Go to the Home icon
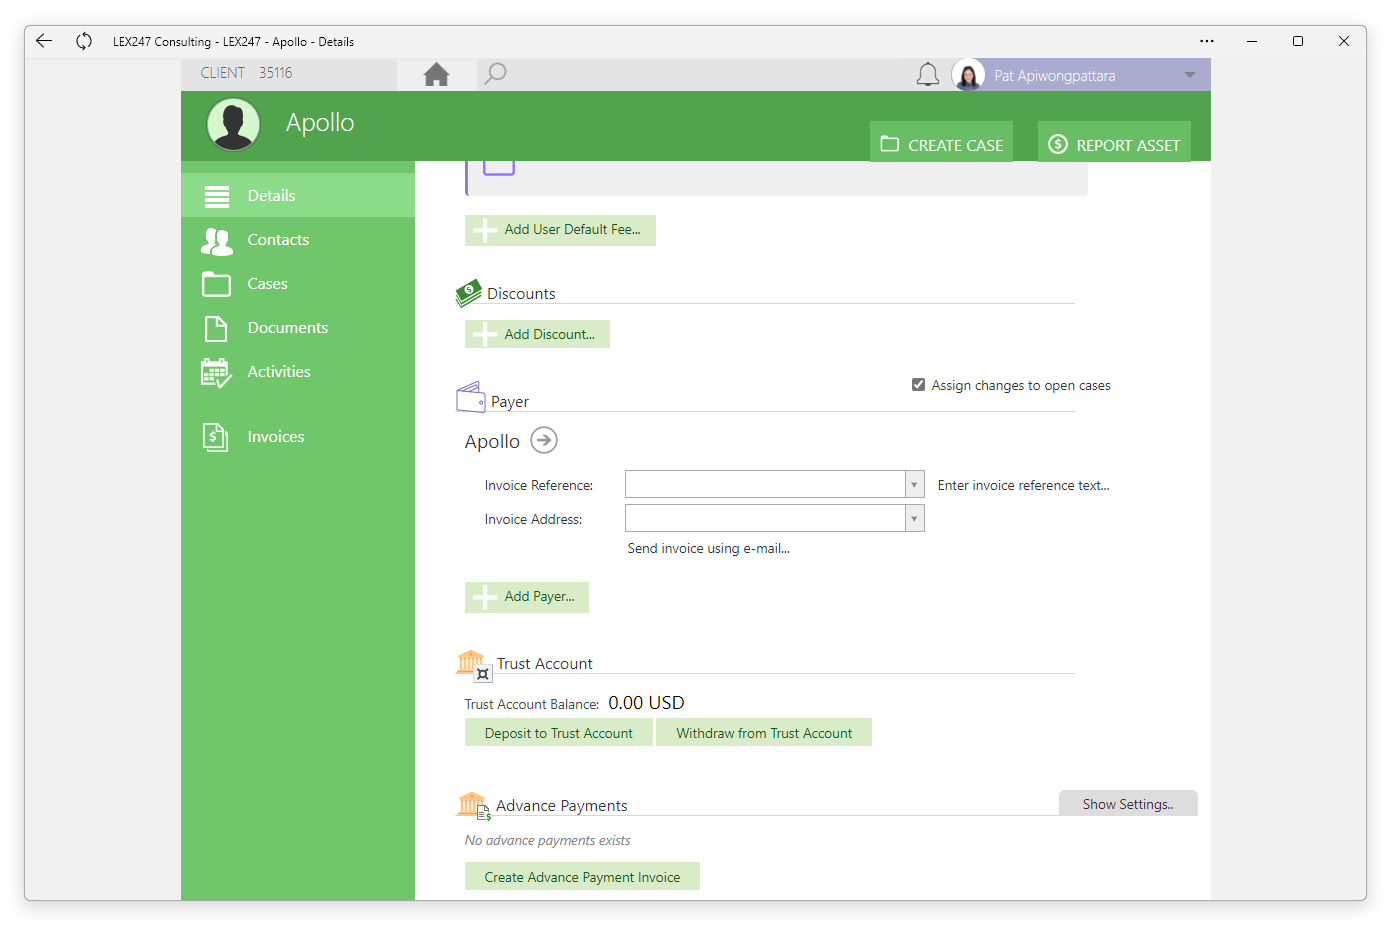Screen dimensions: 1390x925 click(x=436, y=75)
